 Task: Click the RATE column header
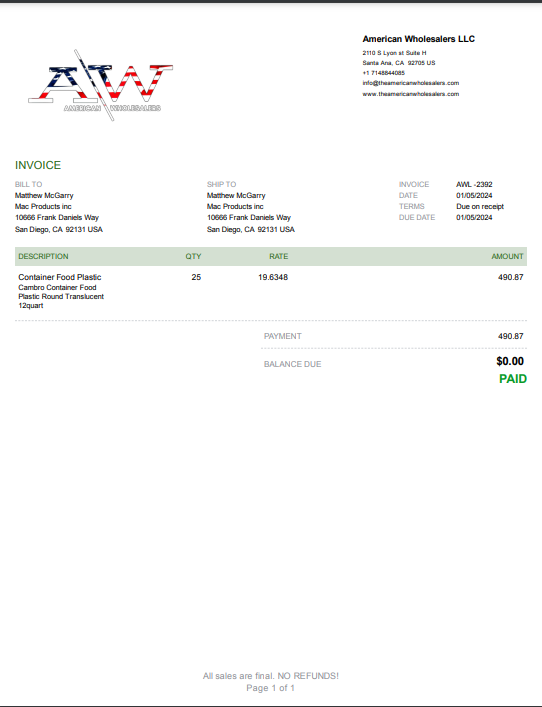[x=279, y=256]
